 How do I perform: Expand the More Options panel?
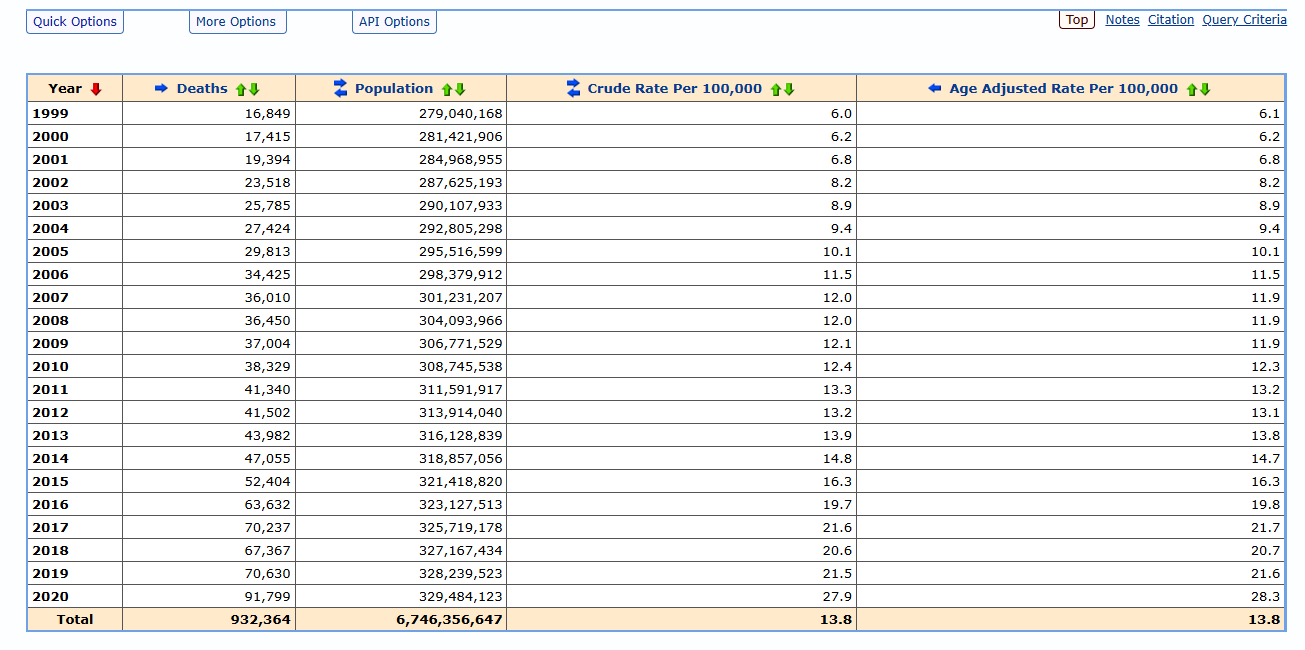coord(236,22)
